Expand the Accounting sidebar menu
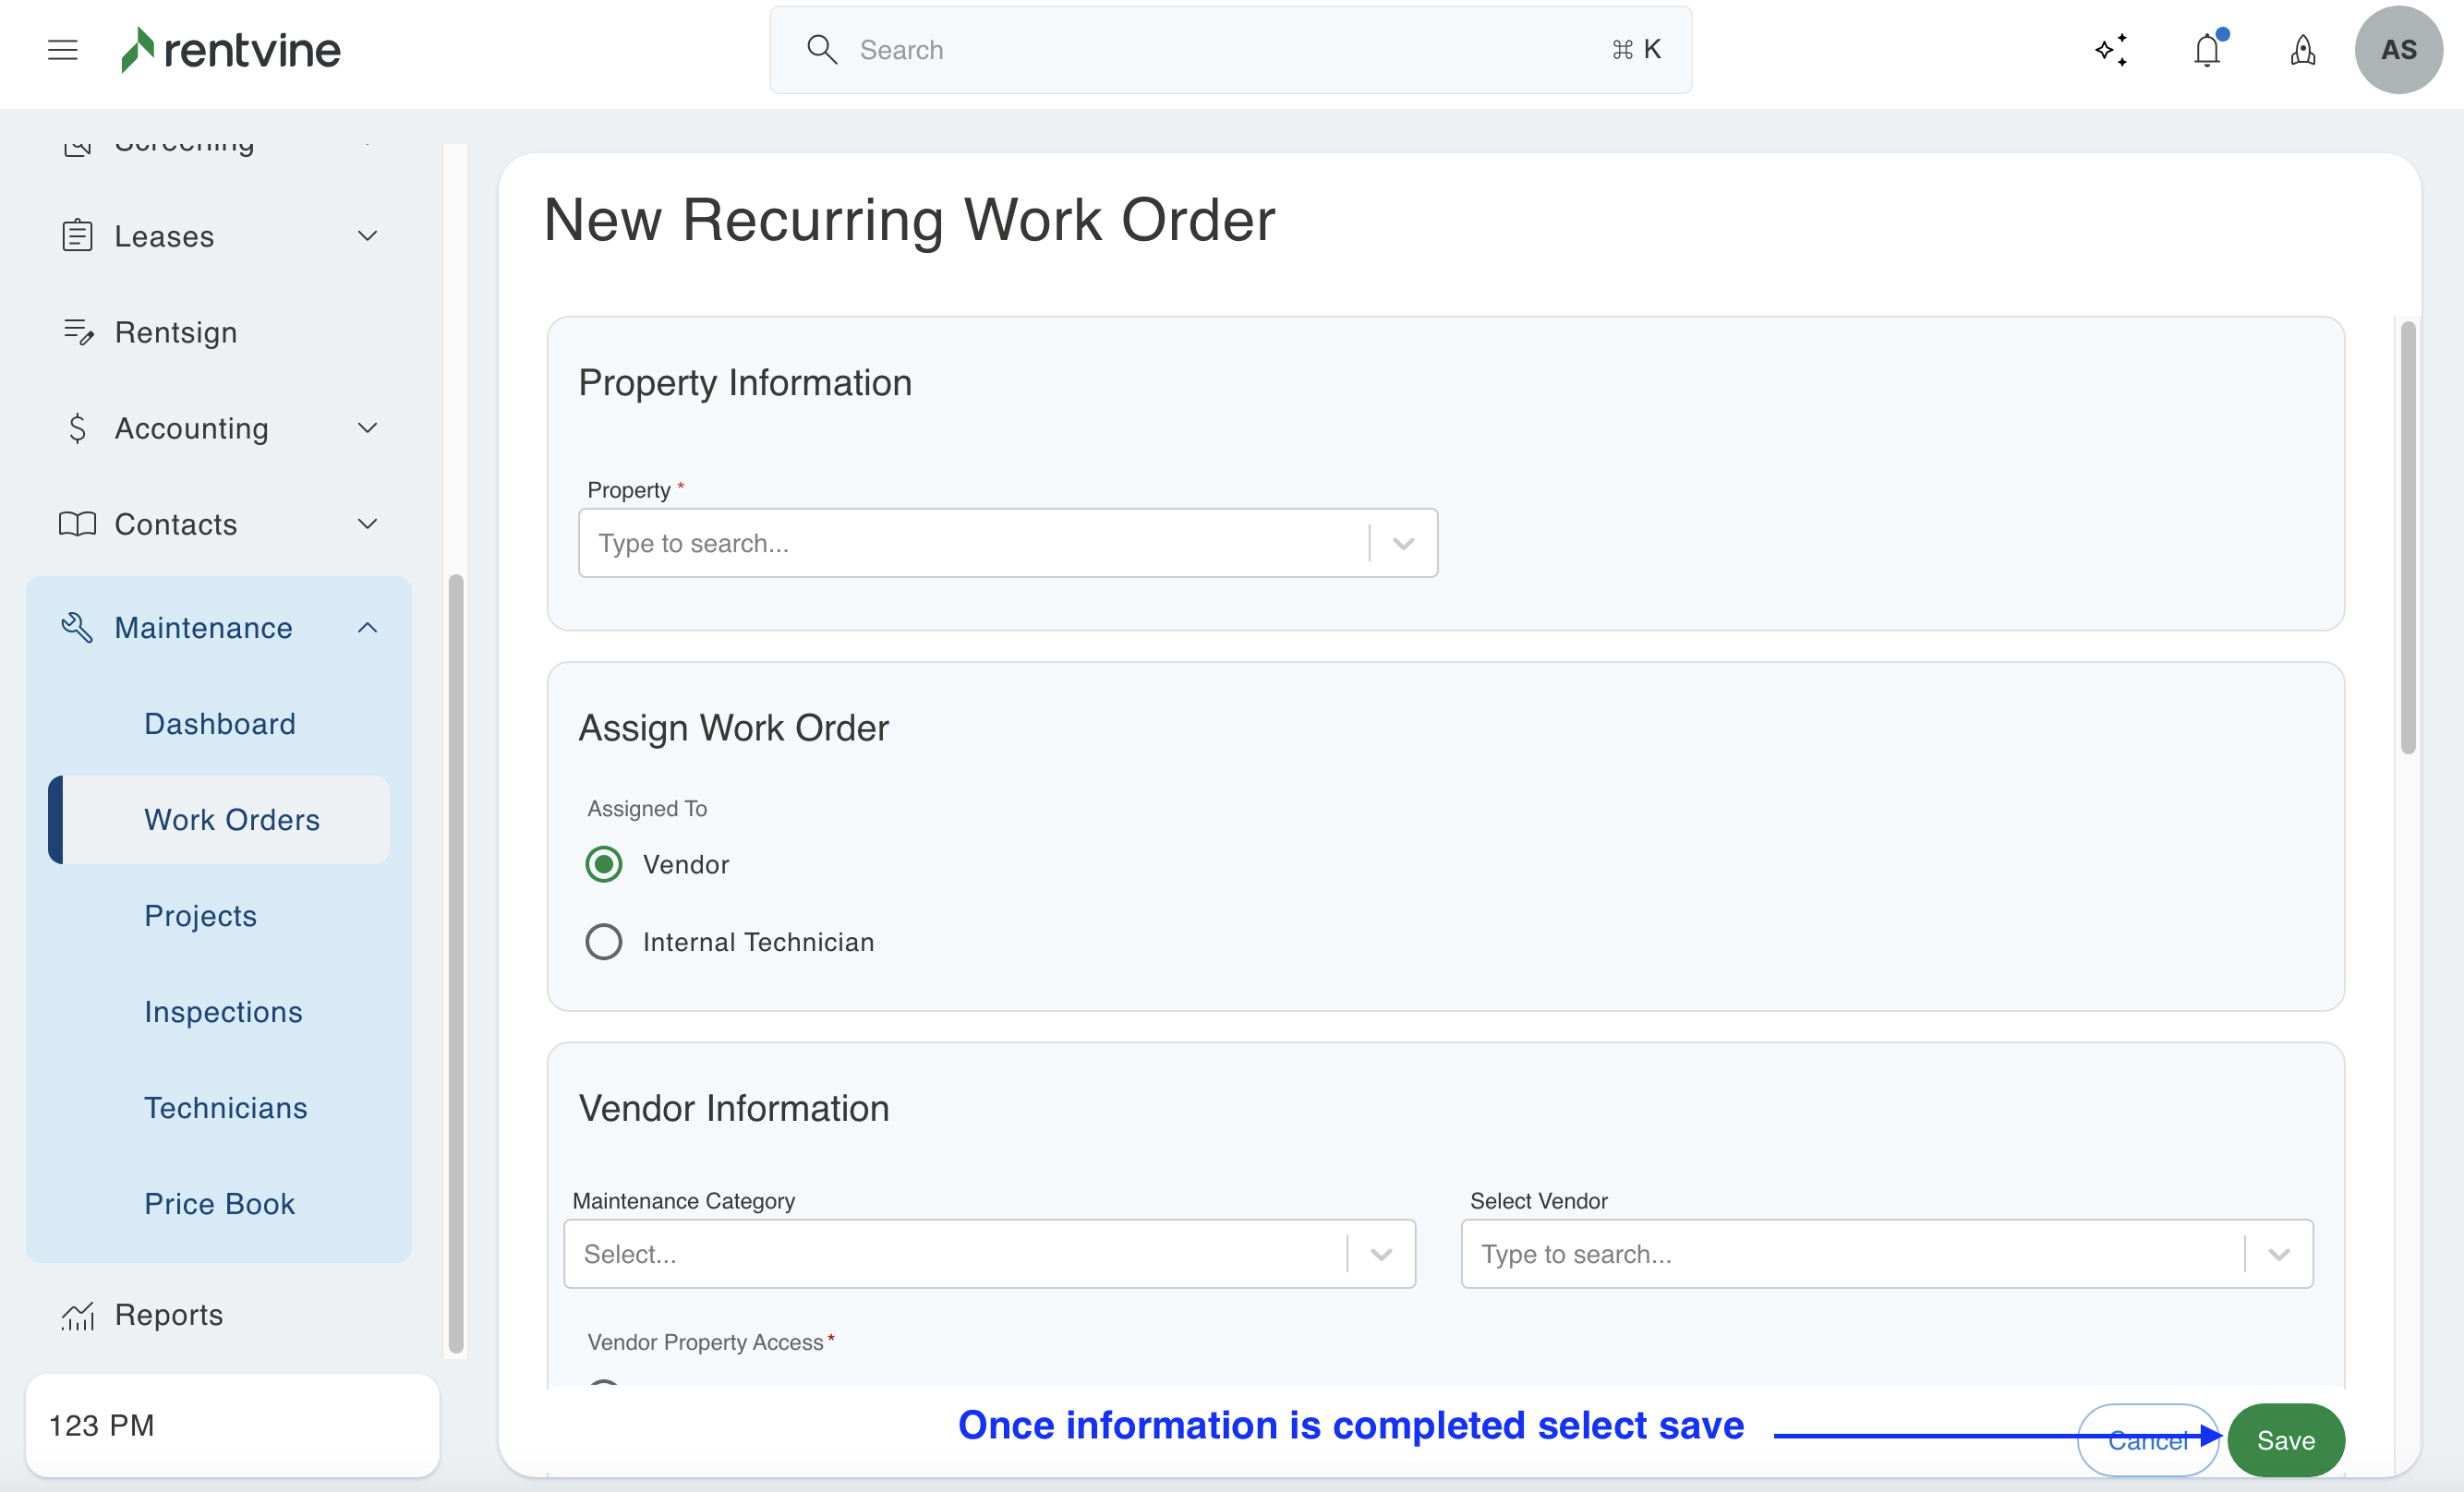The image size is (2464, 1492). [x=367, y=428]
